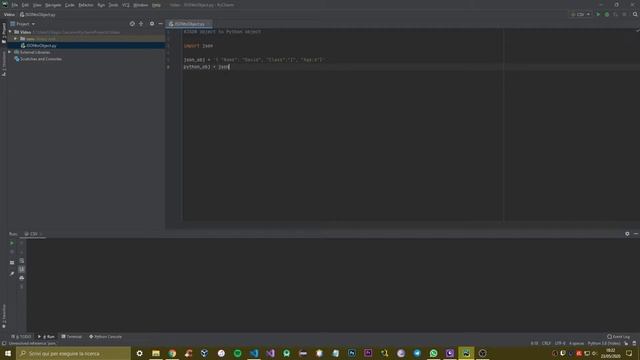Click Python interpreter selector in status bar
Image resolution: width=640 pixels, height=360 pixels.
(604, 343)
